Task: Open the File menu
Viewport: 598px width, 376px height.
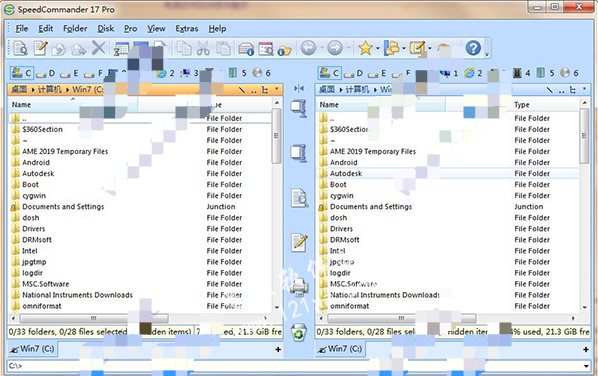Action: tap(22, 29)
